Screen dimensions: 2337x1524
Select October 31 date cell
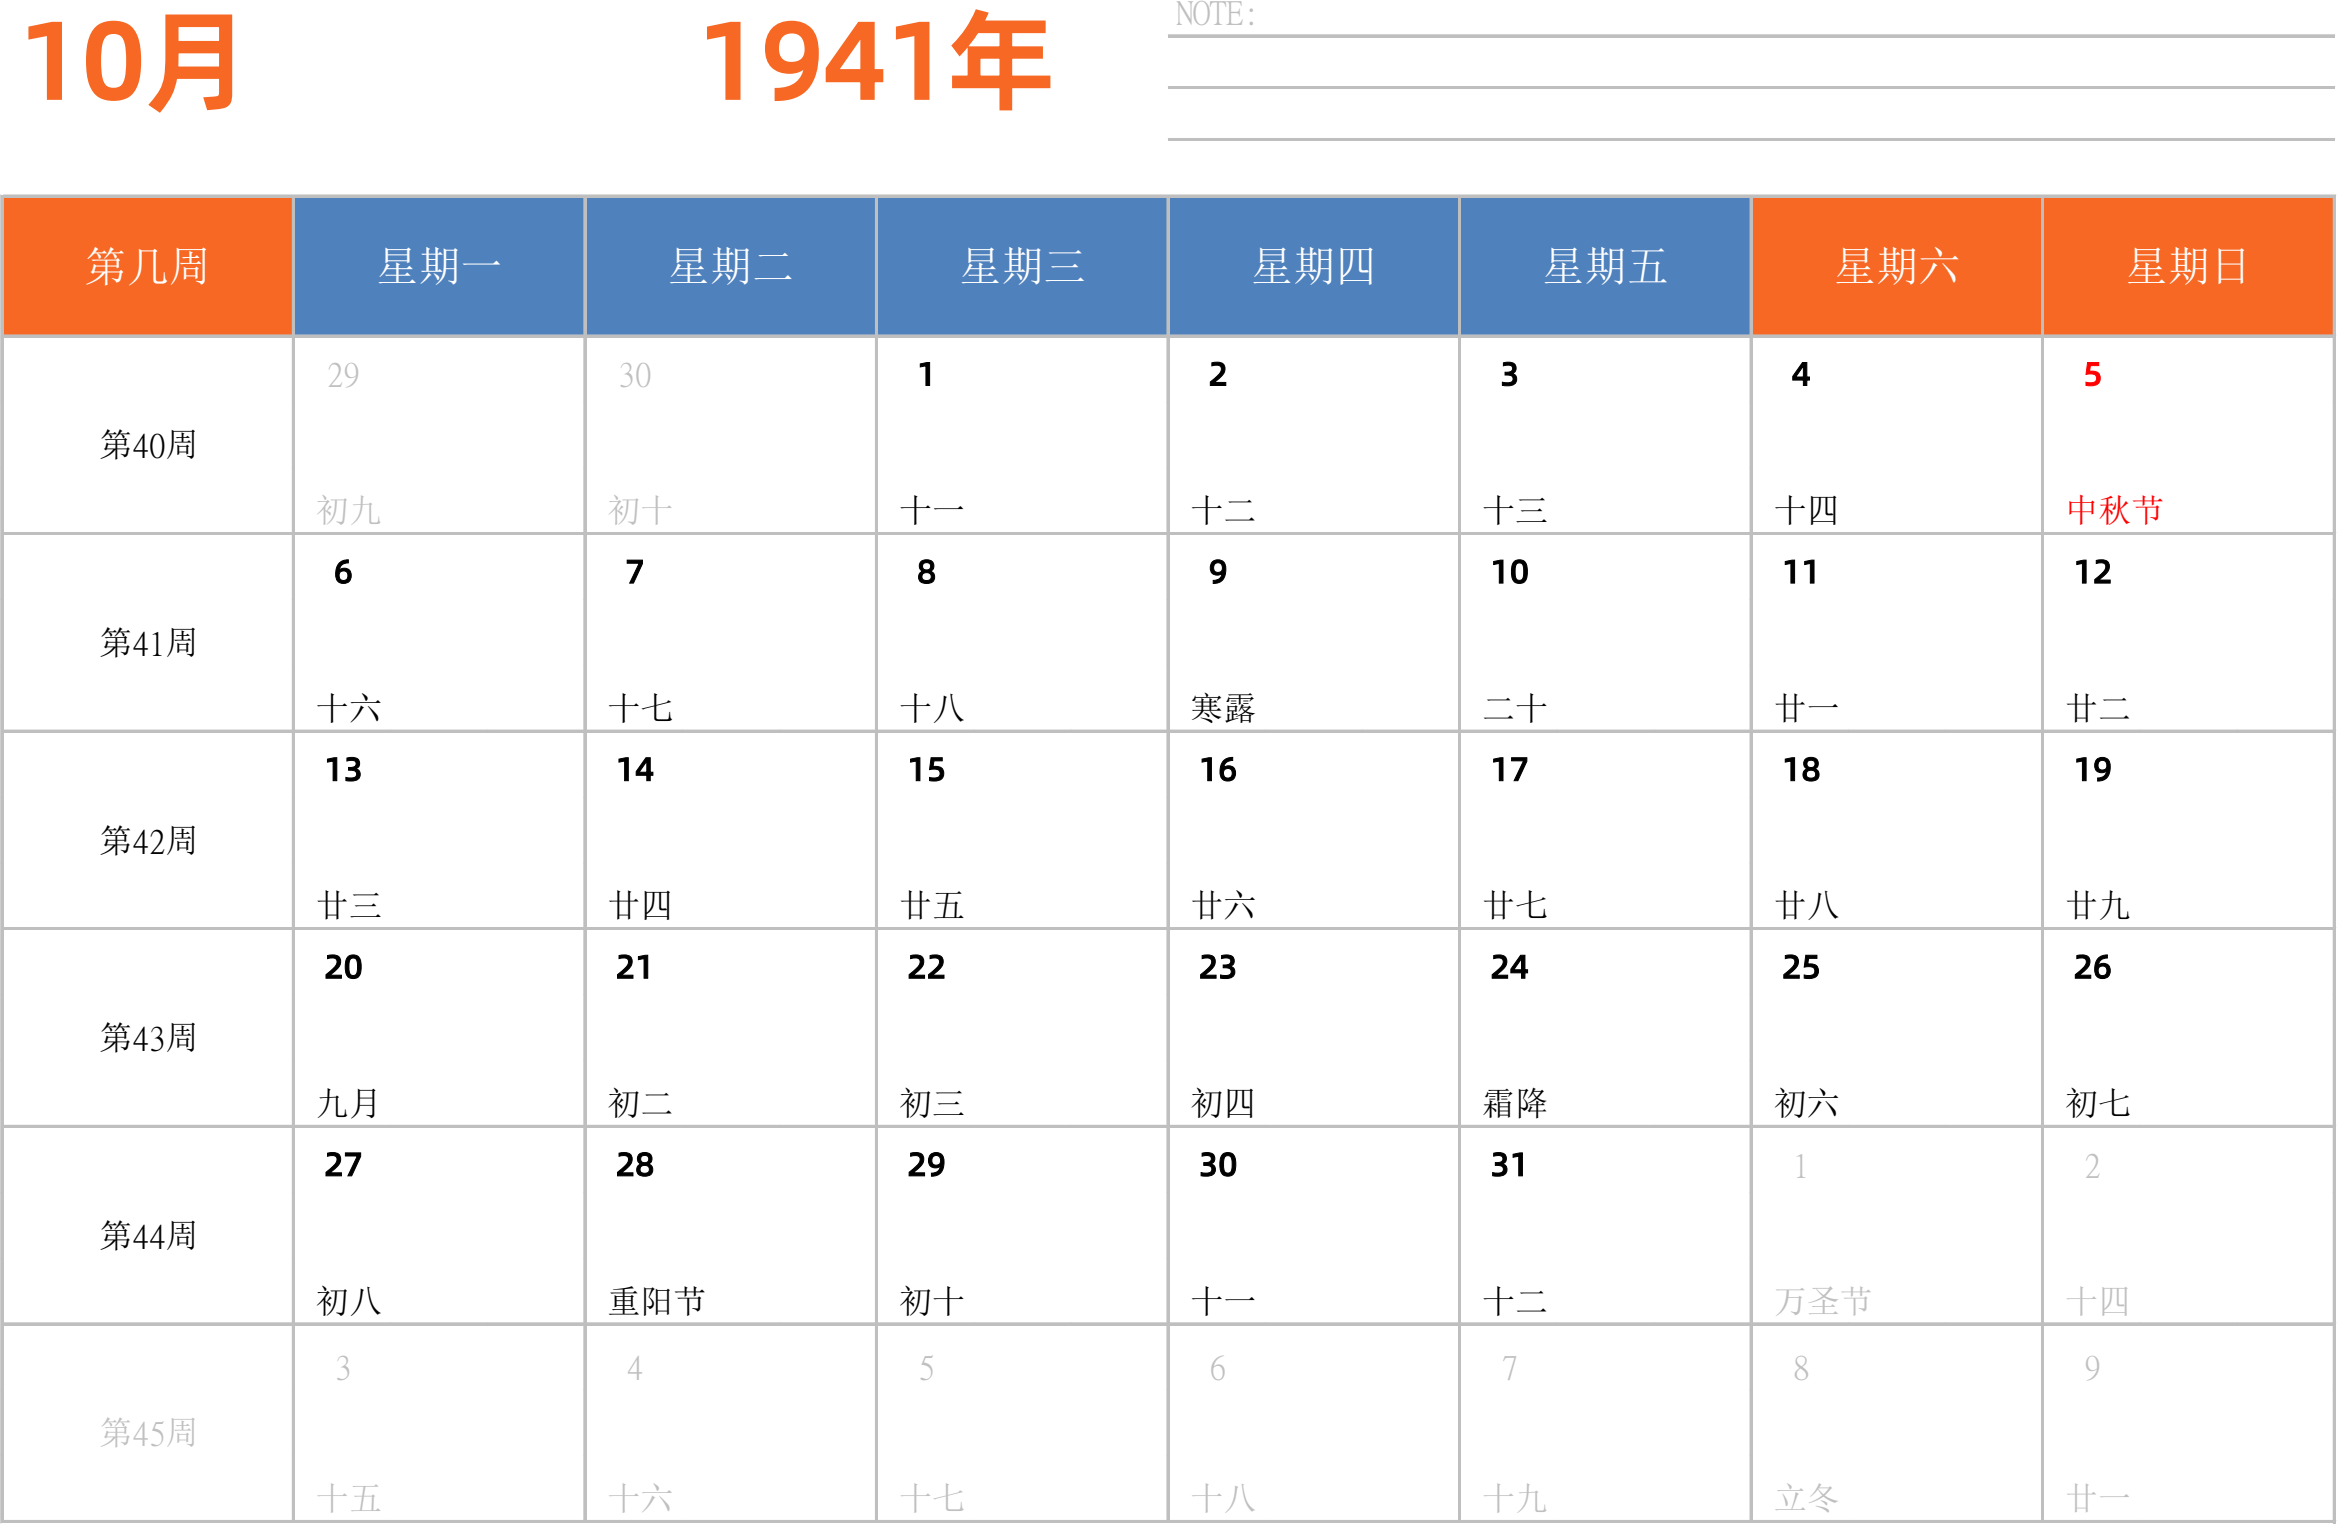[1604, 1226]
